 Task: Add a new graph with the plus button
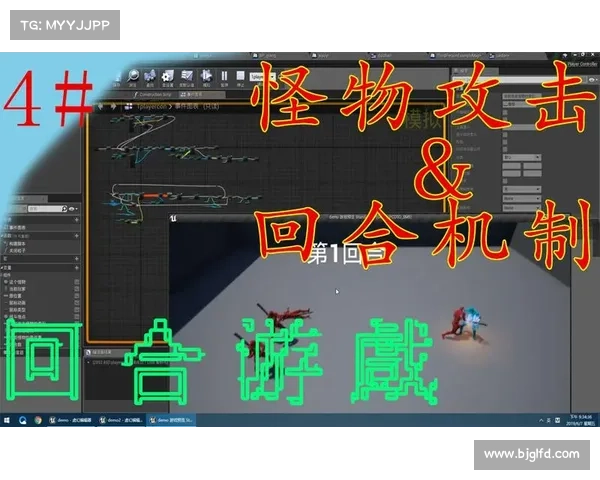76,220
